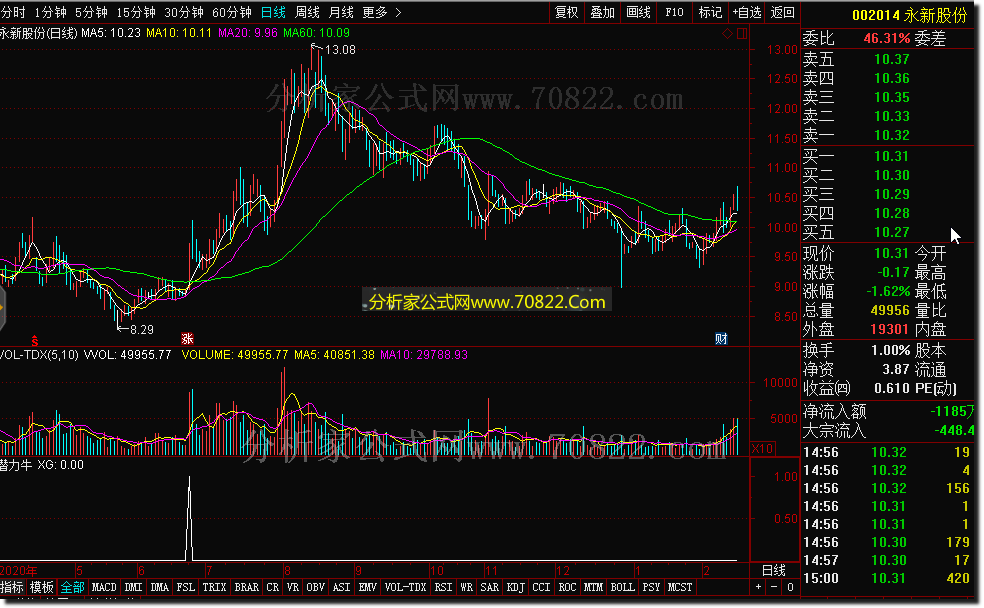
Task: Switch to the 30分钟 chart
Action: pos(184,12)
